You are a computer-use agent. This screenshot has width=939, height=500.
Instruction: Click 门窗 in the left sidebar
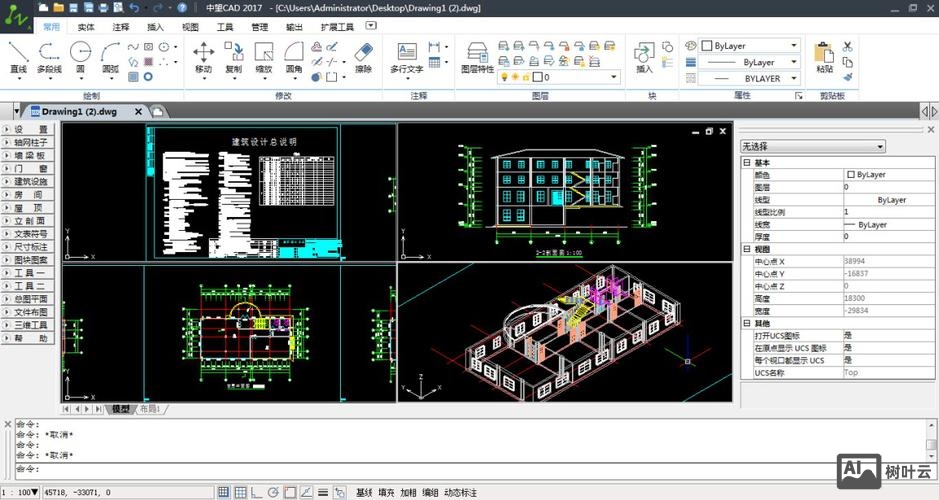[x=30, y=169]
